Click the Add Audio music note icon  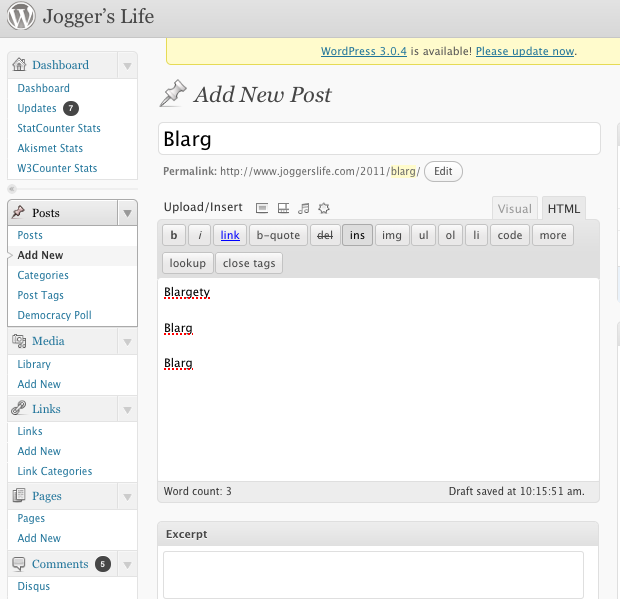pos(303,208)
